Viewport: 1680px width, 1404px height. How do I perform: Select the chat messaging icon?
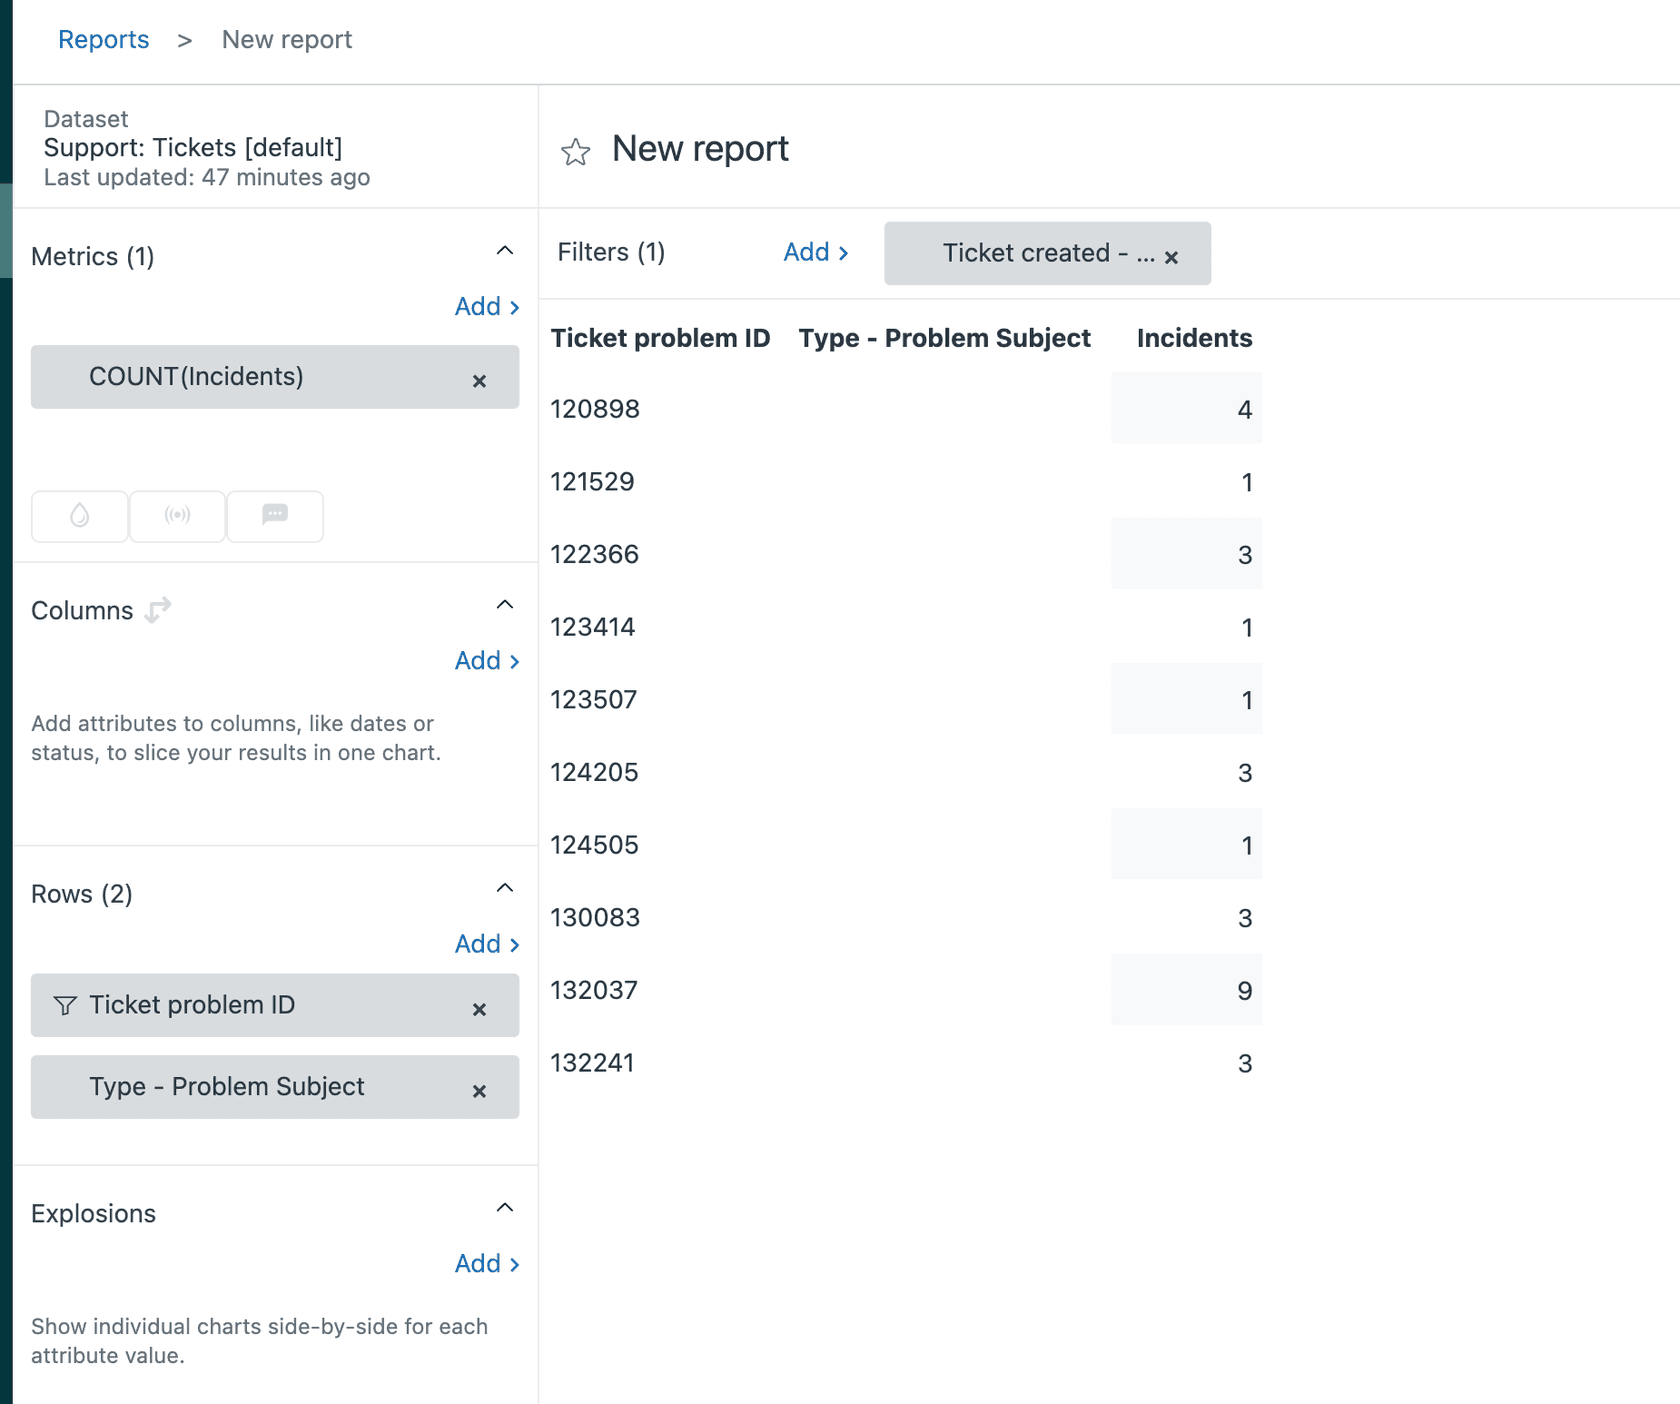click(275, 516)
